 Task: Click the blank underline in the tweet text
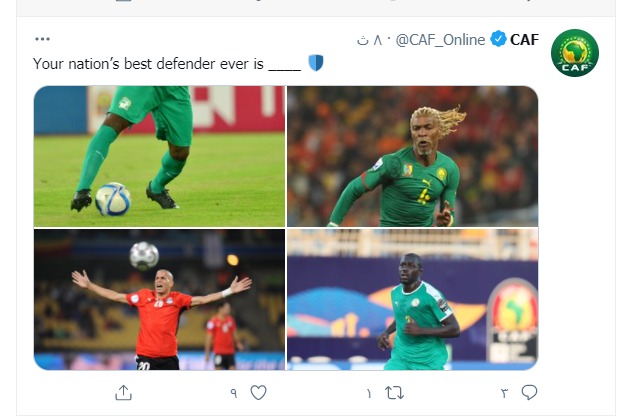point(285,64)
